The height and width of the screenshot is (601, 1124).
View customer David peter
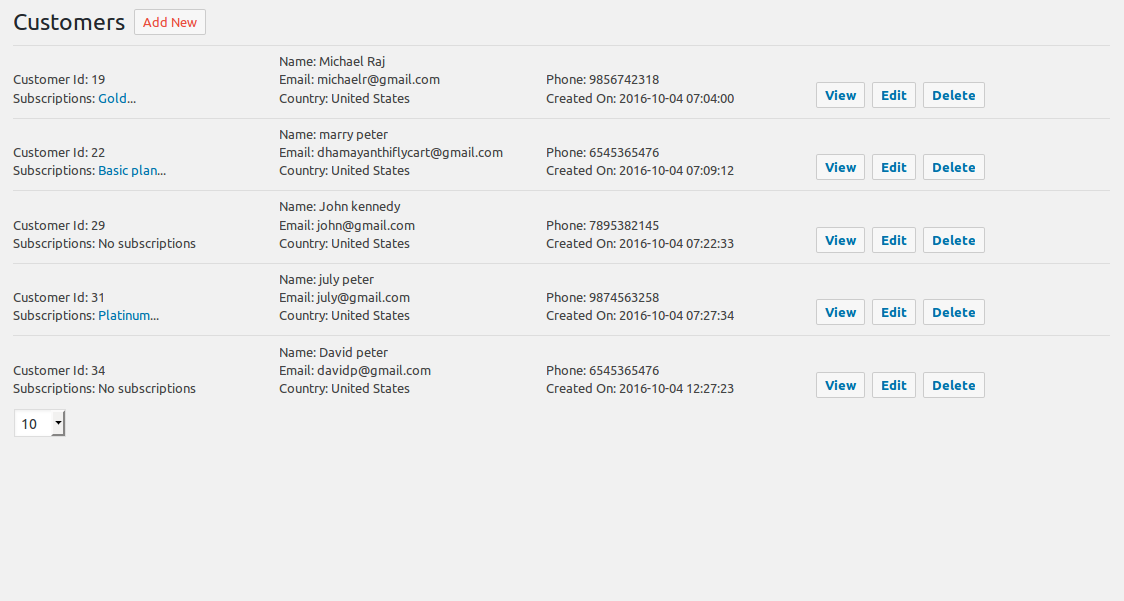(840, 385)
